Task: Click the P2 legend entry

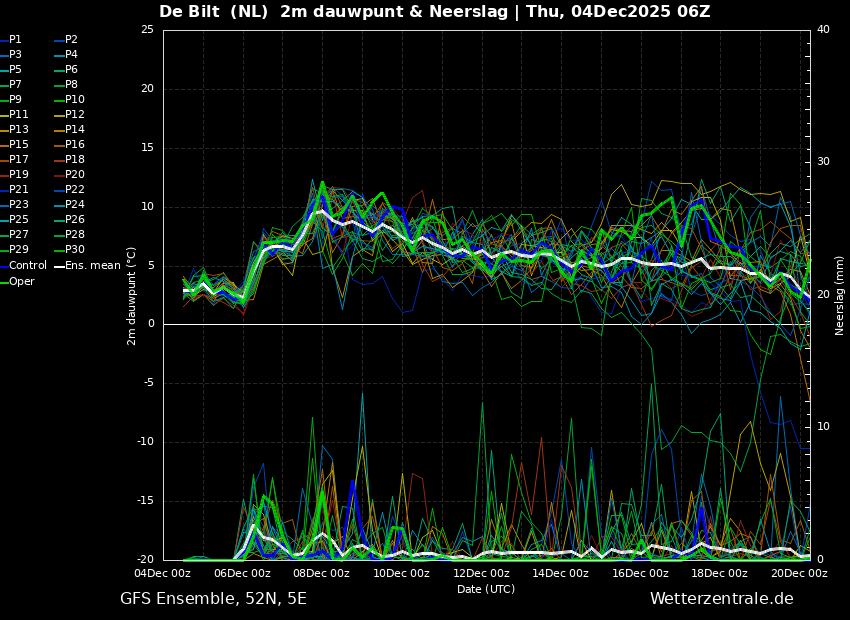Action: point(66,40)
